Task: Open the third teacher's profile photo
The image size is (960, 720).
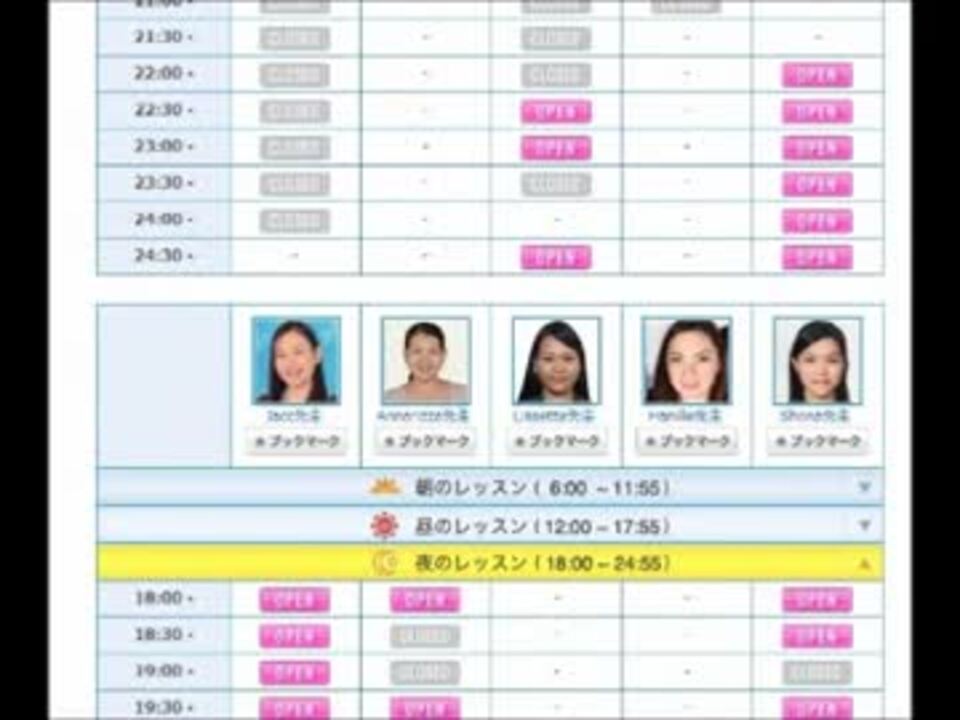Action: pos(557,360)
